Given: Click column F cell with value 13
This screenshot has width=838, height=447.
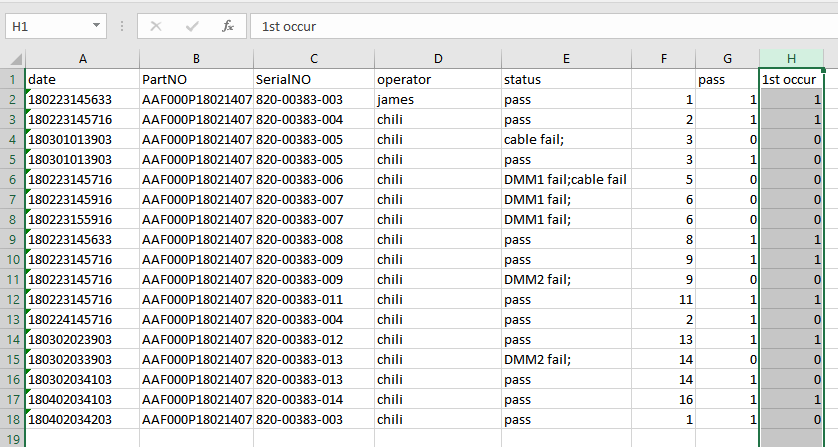Looking at the screenshot, I should [x=663, y=340].
